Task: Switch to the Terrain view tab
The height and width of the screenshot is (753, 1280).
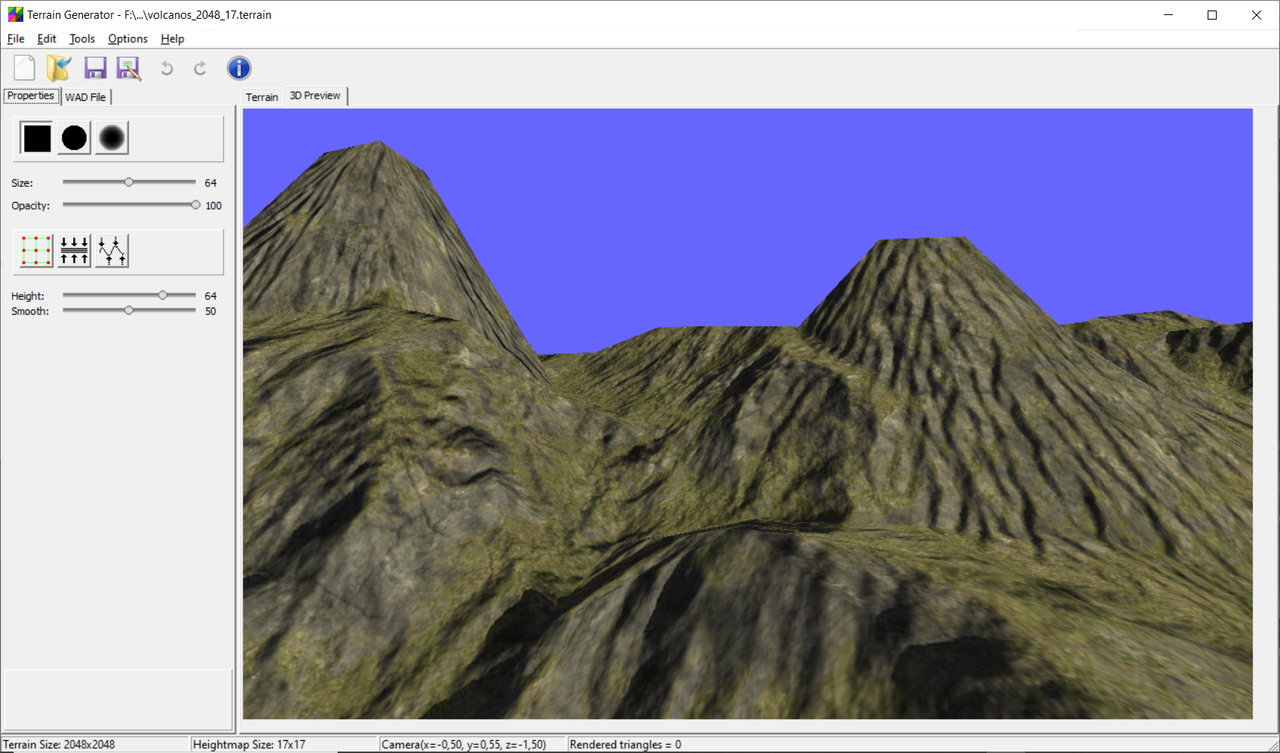Action: (x=262, y=97)
